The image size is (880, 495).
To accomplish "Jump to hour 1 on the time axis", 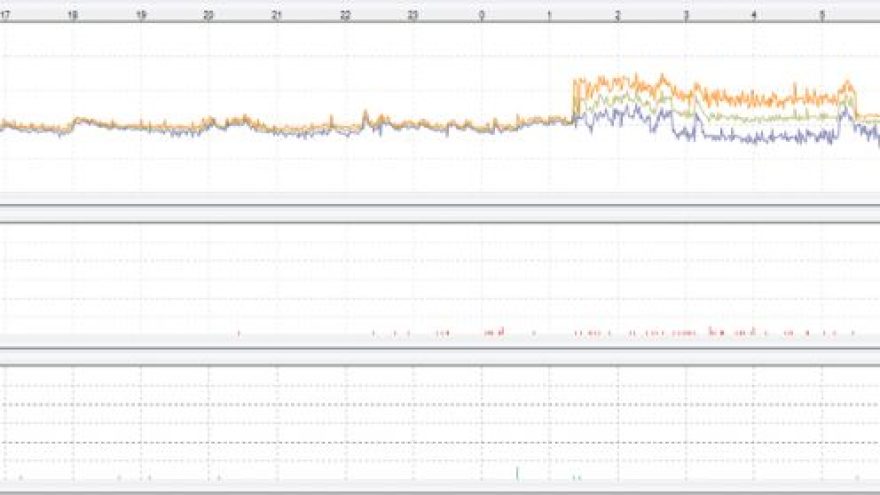I will coord(550,16).
